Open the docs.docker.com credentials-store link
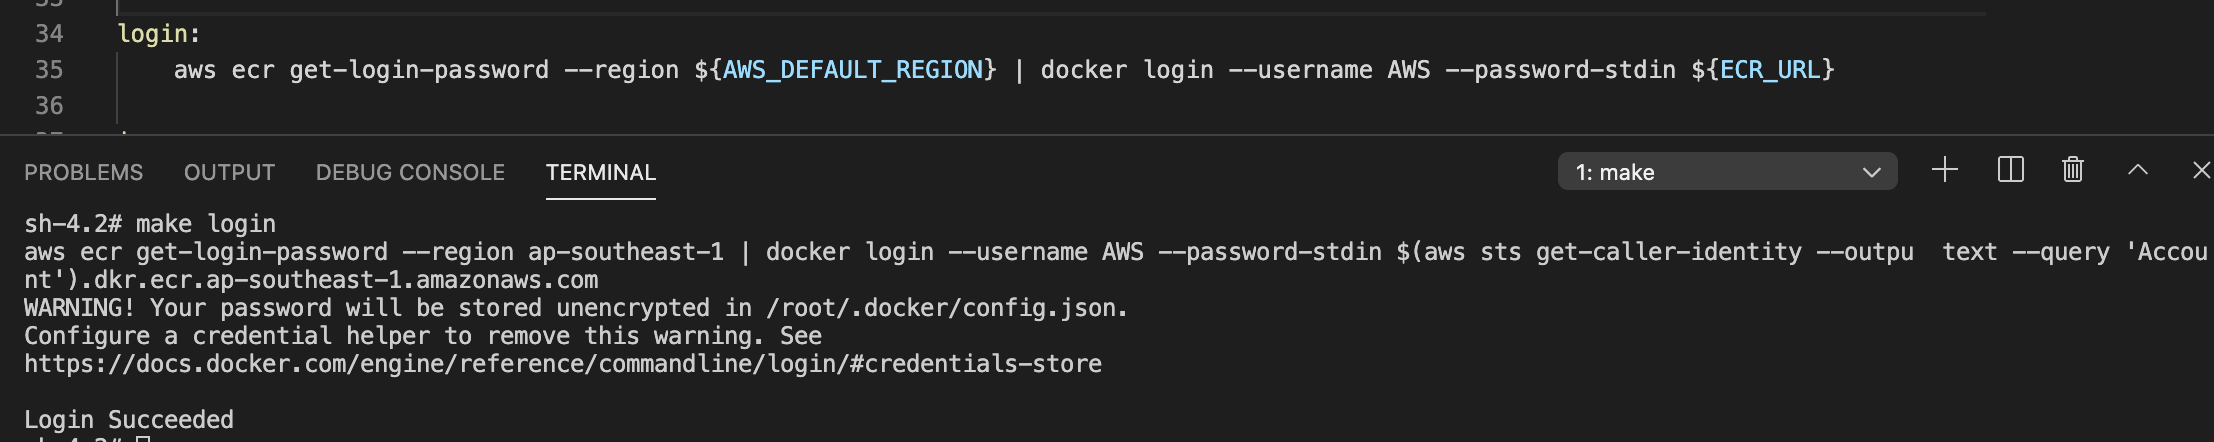This screenshot has height=442, width=2214. click(x=563, y=364)
